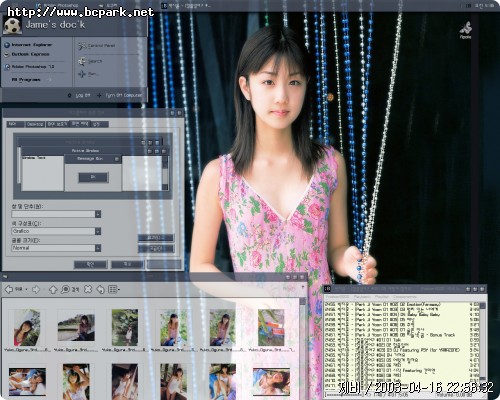Select the Baby Baby Baby track
The height and width of the screenshot is (400, 500).
(402, 314)
